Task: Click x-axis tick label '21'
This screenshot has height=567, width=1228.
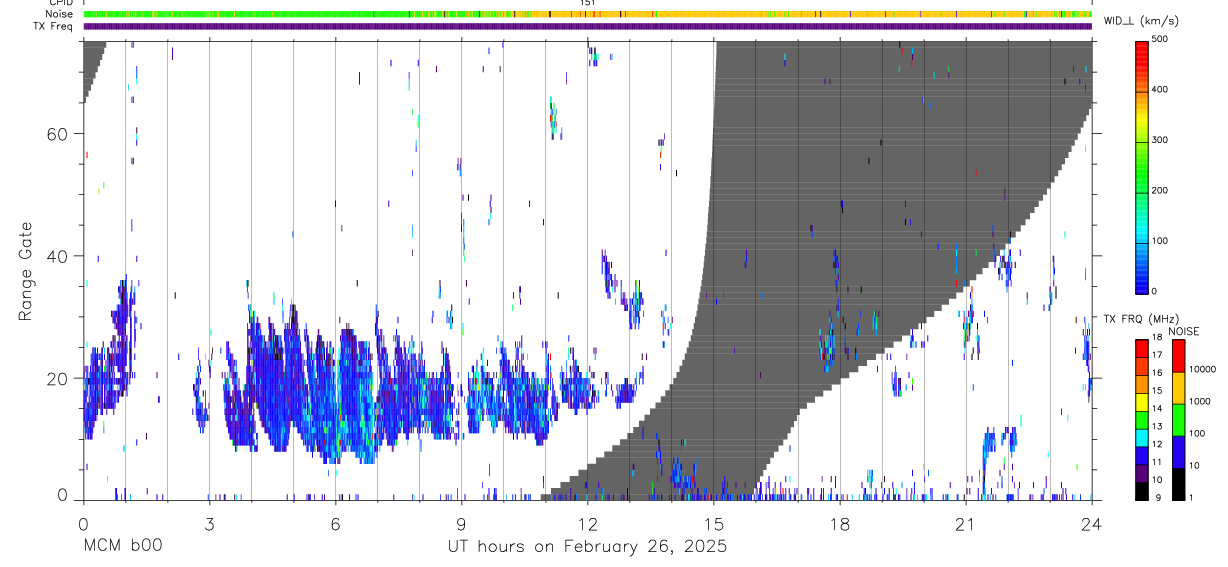Action: [965, 524]
